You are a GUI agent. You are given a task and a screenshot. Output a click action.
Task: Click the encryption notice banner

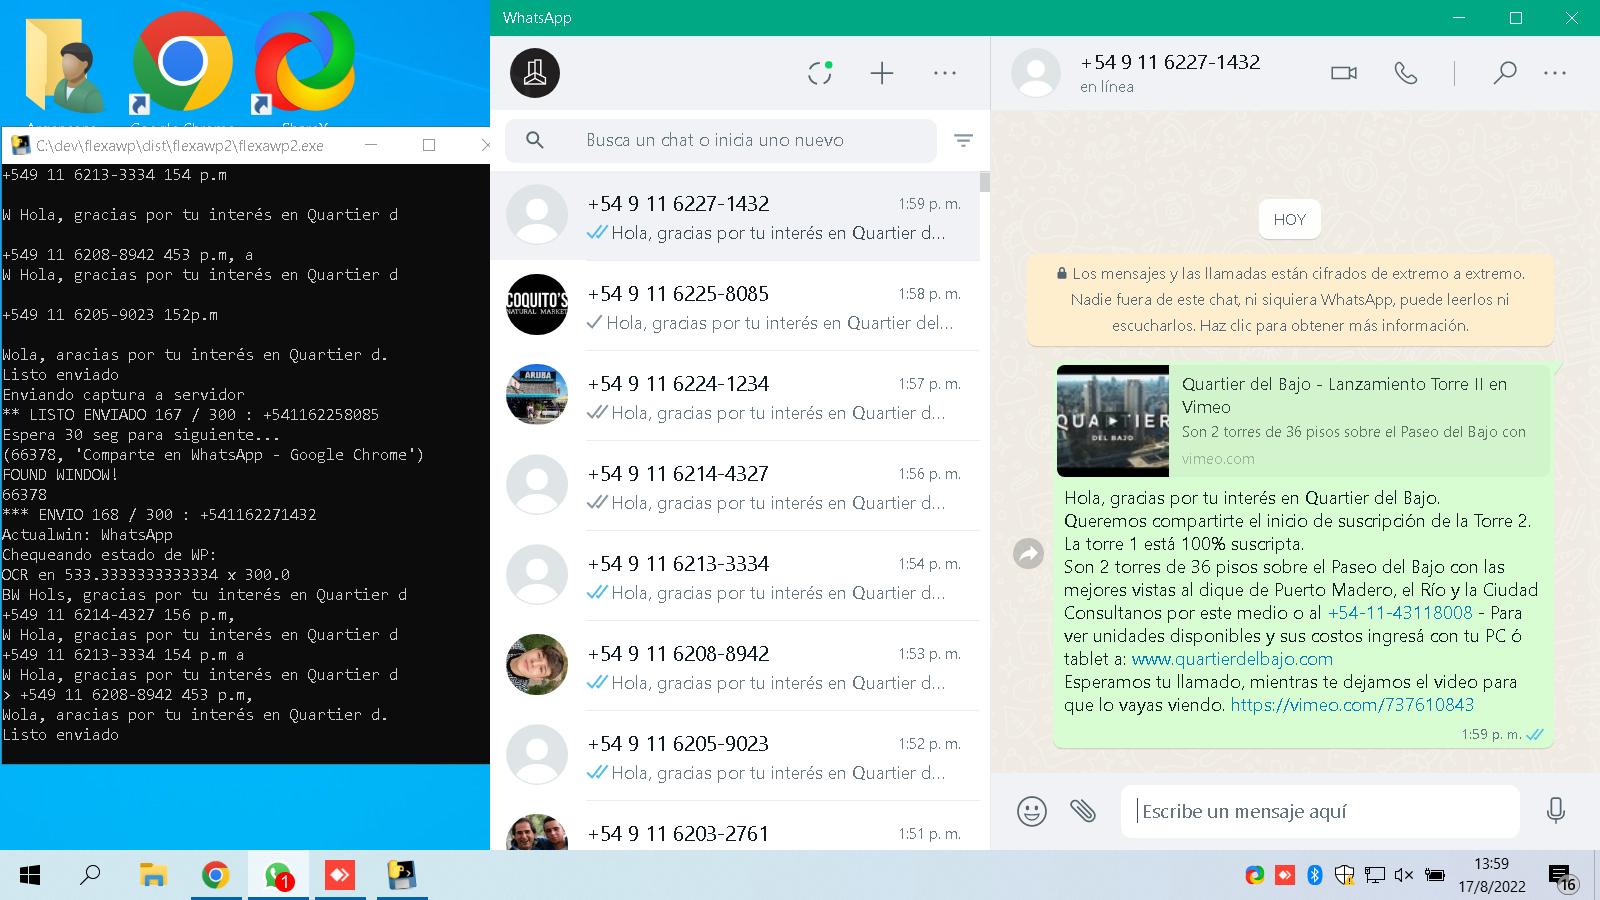(x=1290, y=300)
